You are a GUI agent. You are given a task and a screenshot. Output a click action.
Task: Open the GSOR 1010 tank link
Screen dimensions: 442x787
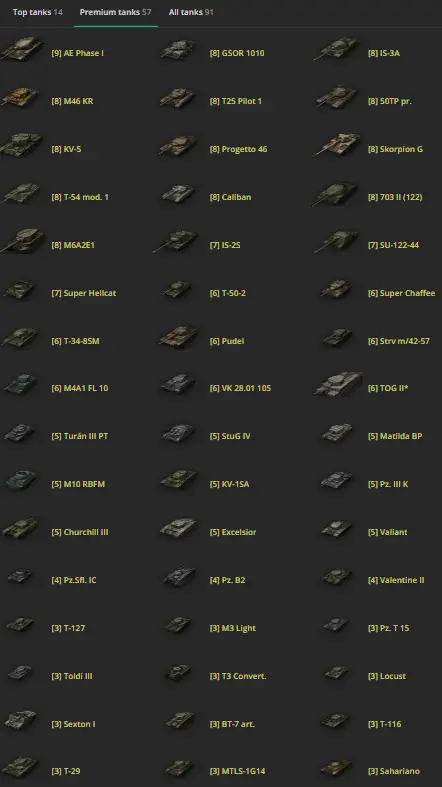click(237, 53)
